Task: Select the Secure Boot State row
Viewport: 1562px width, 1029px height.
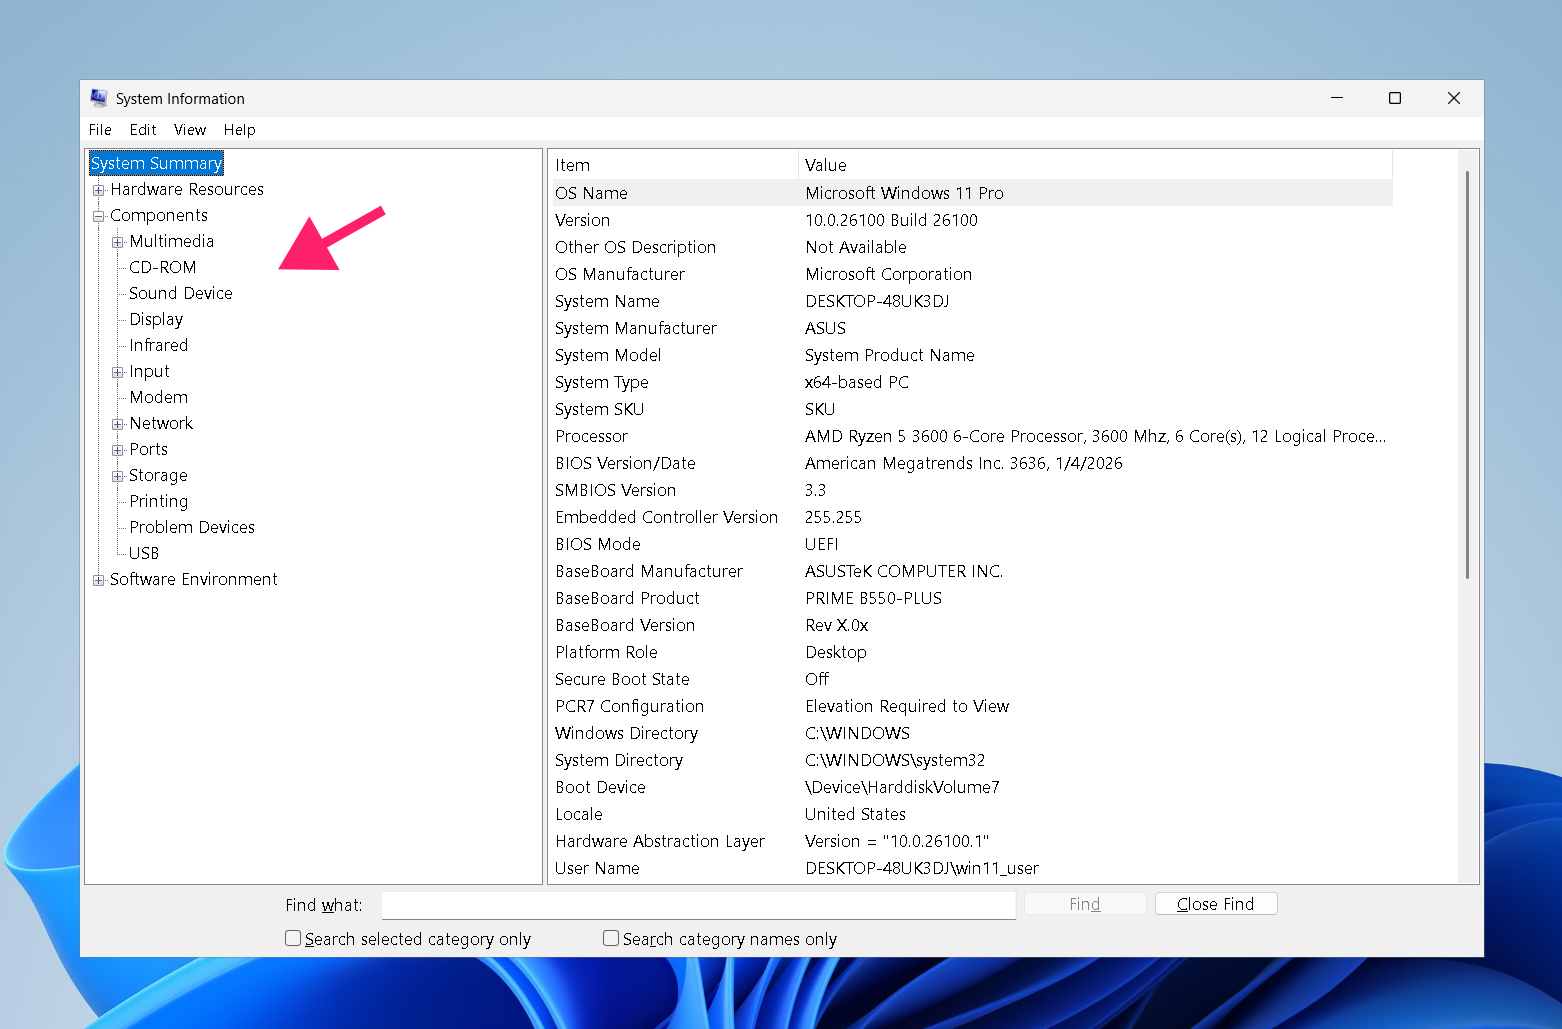Action: pos(972,679)
